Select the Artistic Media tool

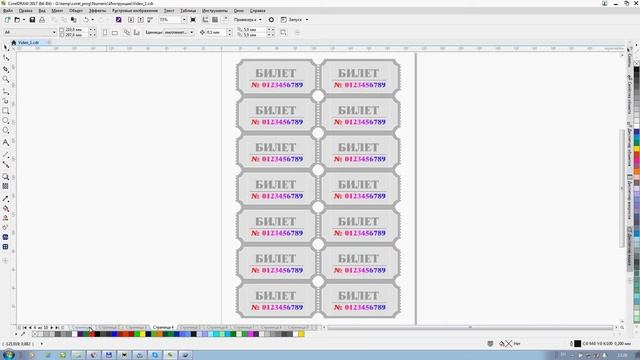[6, 101]
